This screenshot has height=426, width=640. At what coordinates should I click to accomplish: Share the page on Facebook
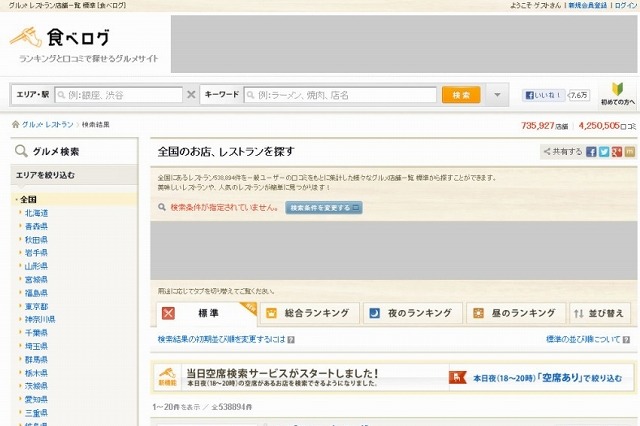(x=591, y=152)
